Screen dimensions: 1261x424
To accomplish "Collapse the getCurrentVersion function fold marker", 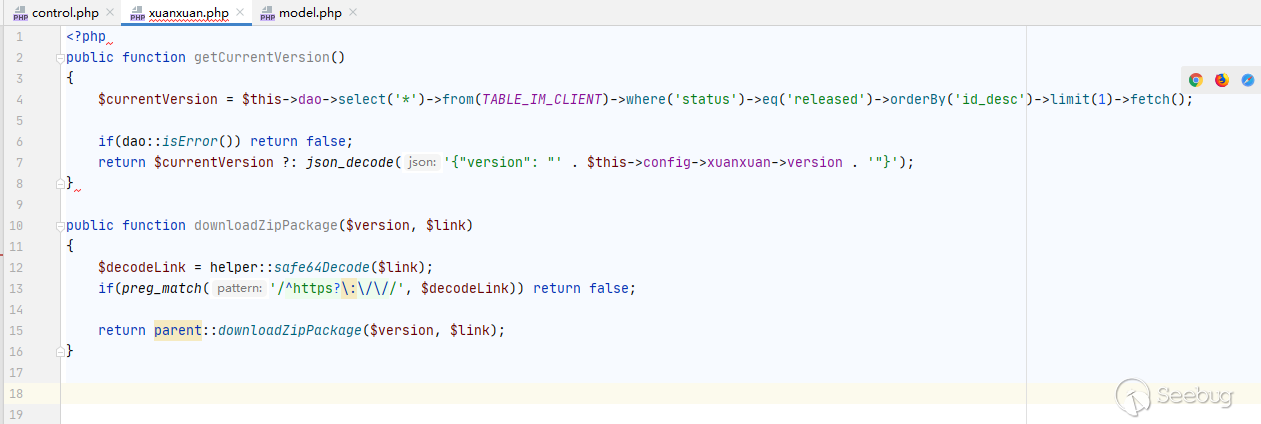I will pyautogui.click(x=60, y=57).
